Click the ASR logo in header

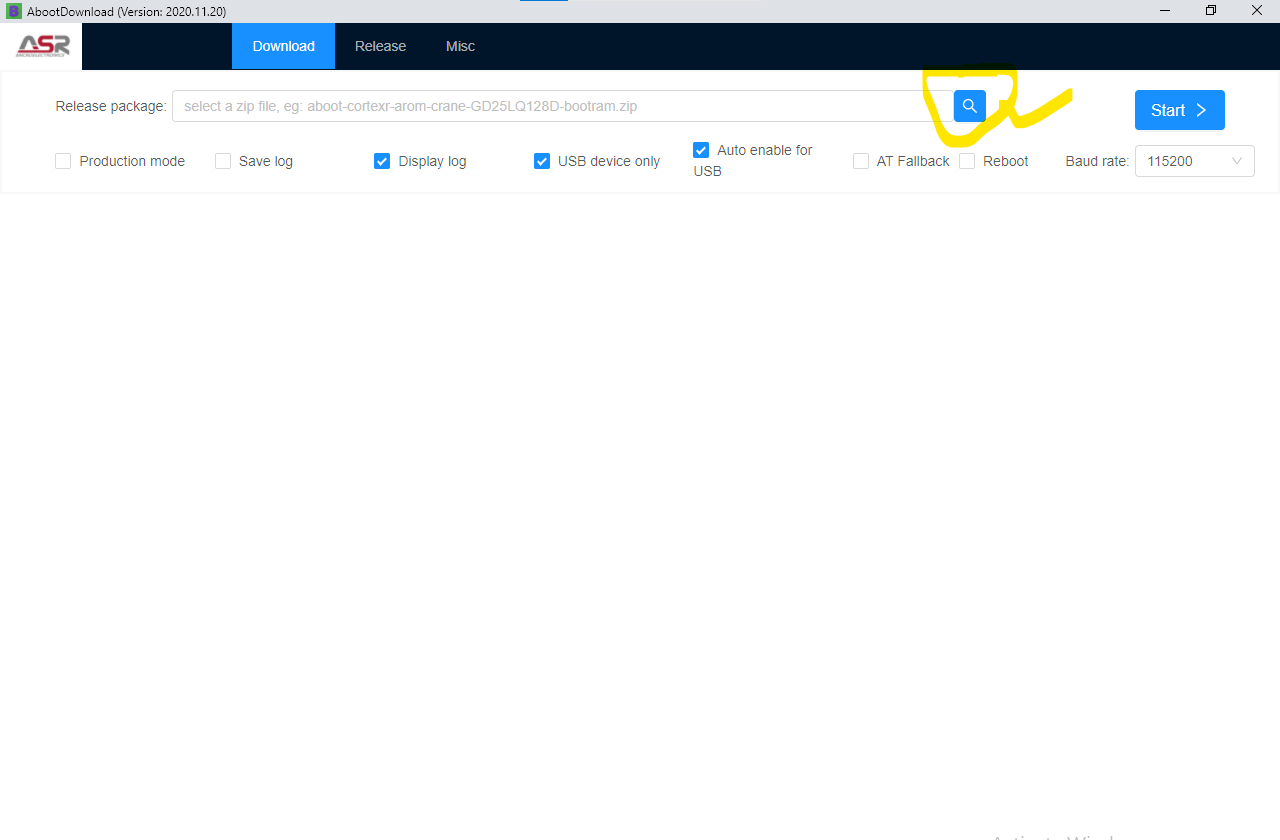point(42,46)
